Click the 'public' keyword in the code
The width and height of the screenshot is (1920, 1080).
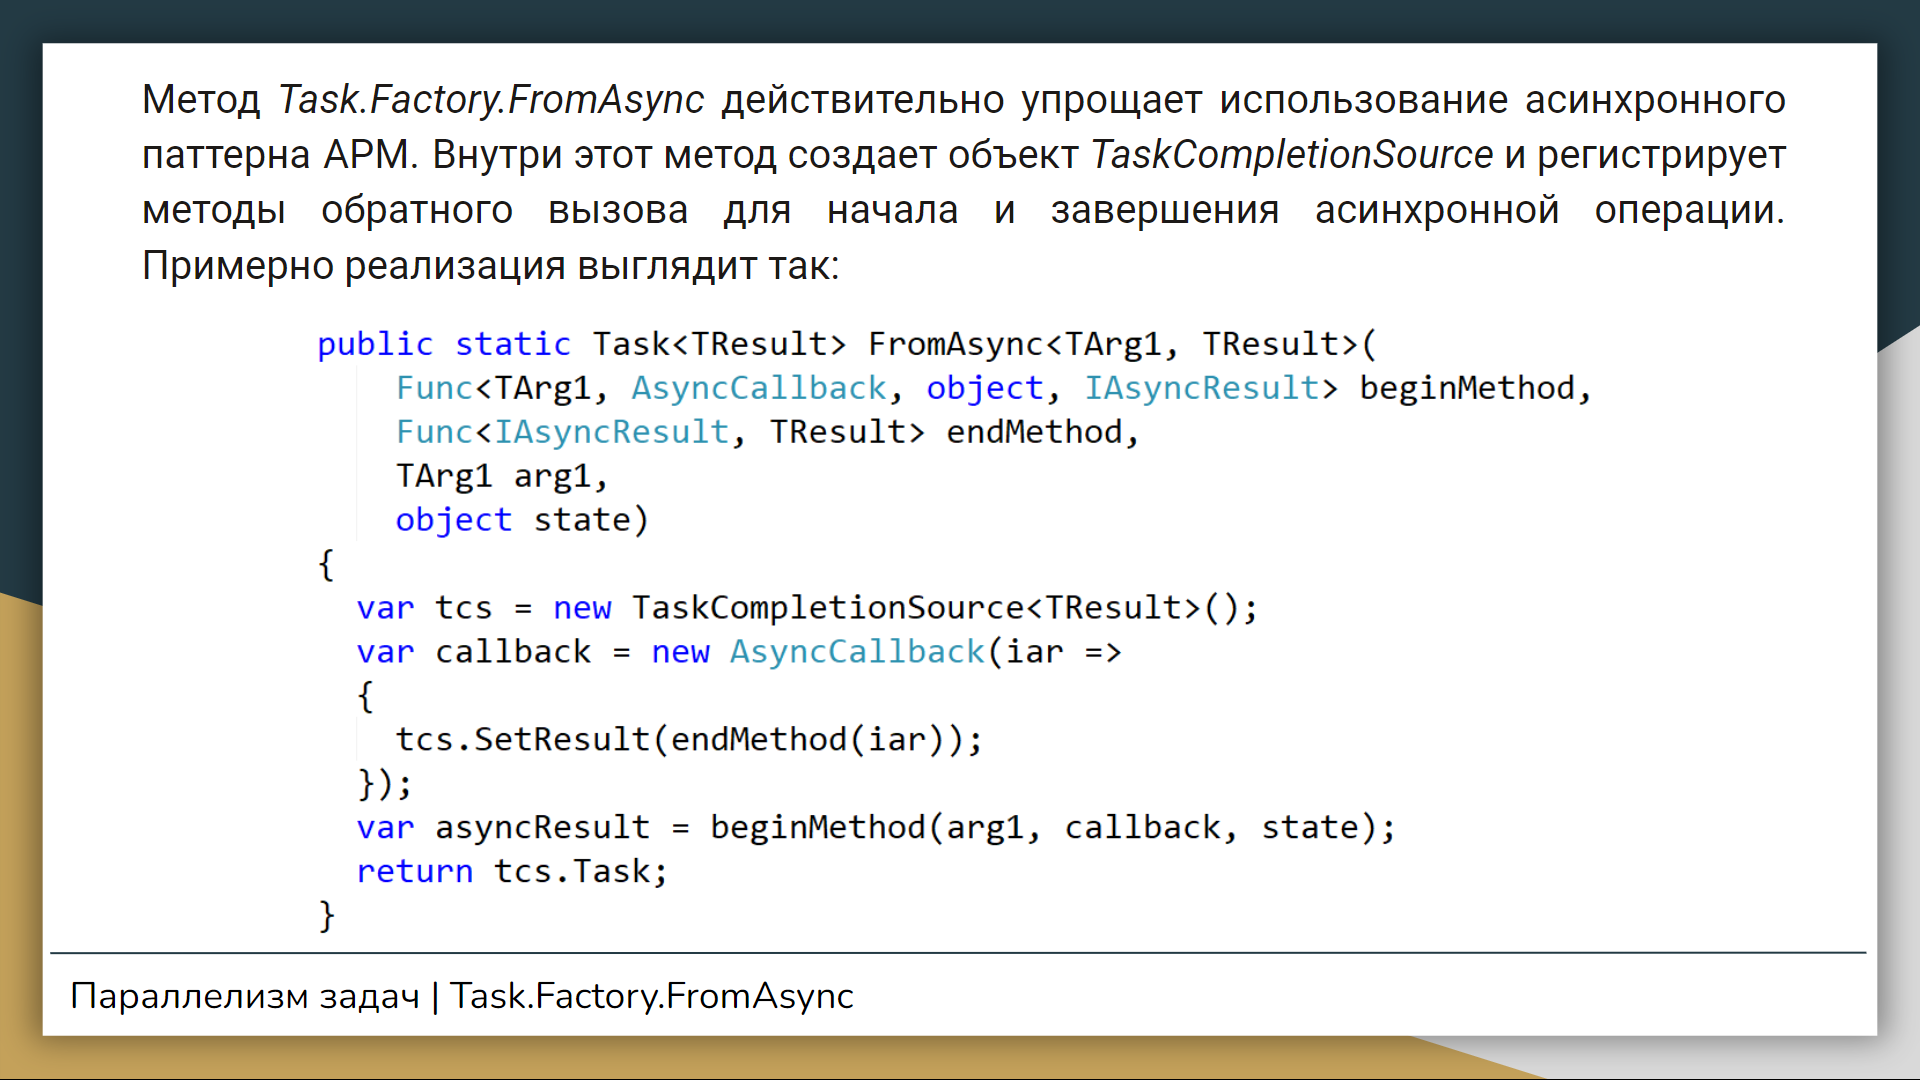coord(375,344)
